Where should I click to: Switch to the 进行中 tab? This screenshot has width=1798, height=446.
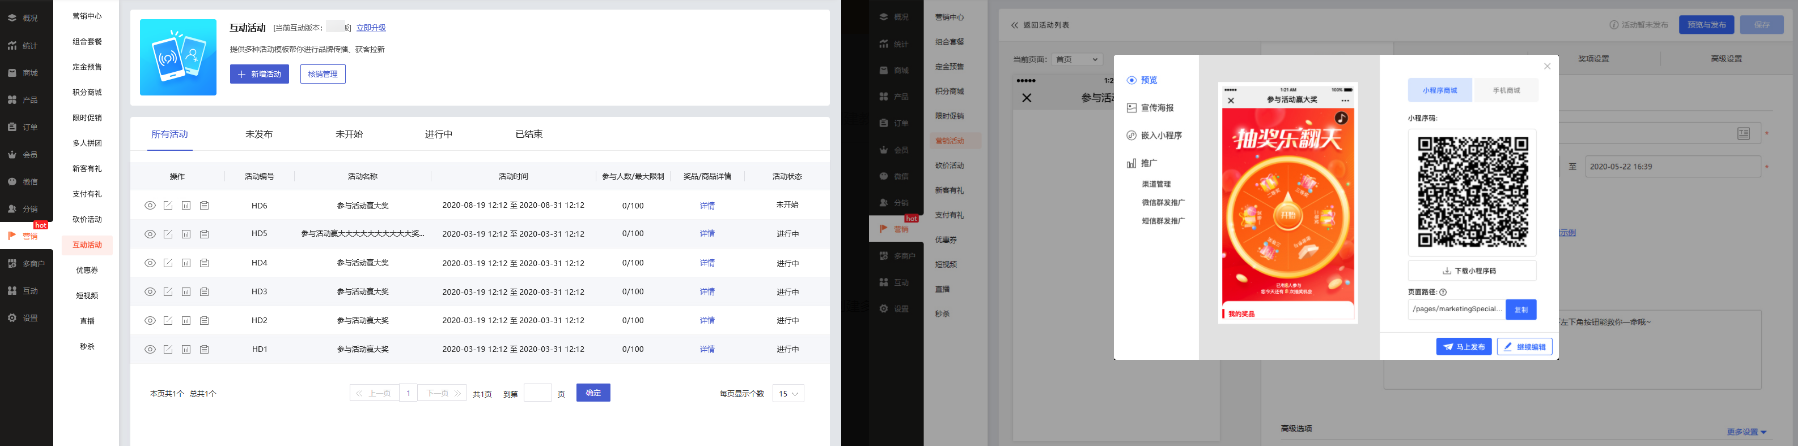click(438, 134)
